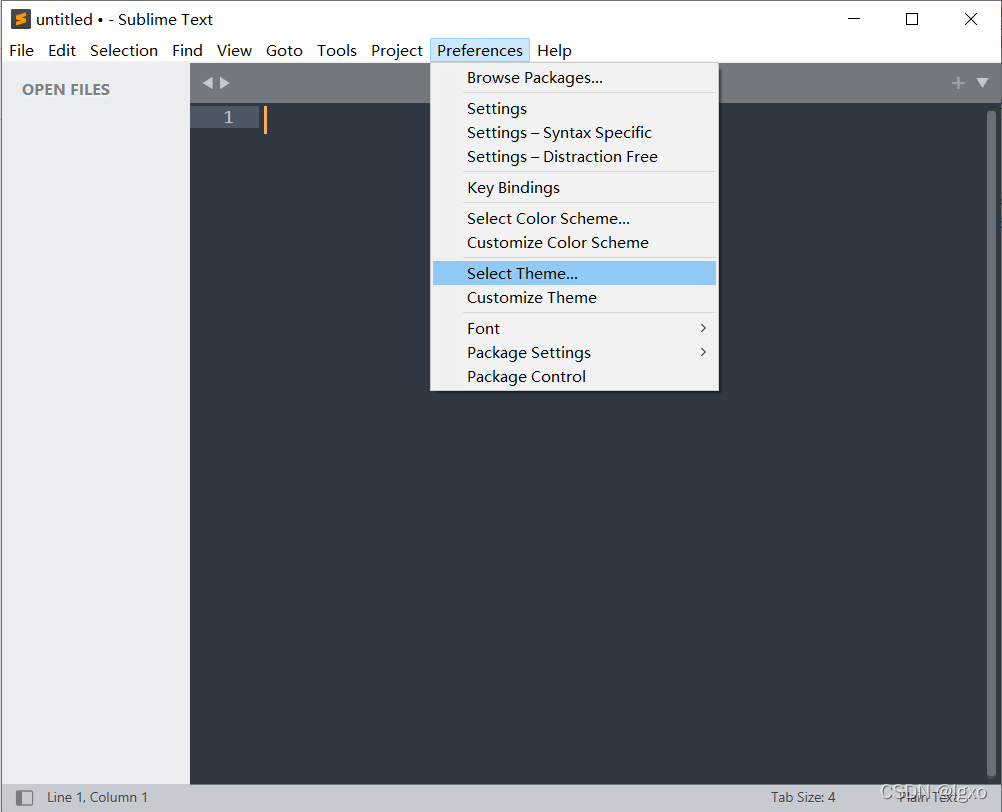Open the Help menu
Viewport: 1002px width, 812px height.
point(554,50)
